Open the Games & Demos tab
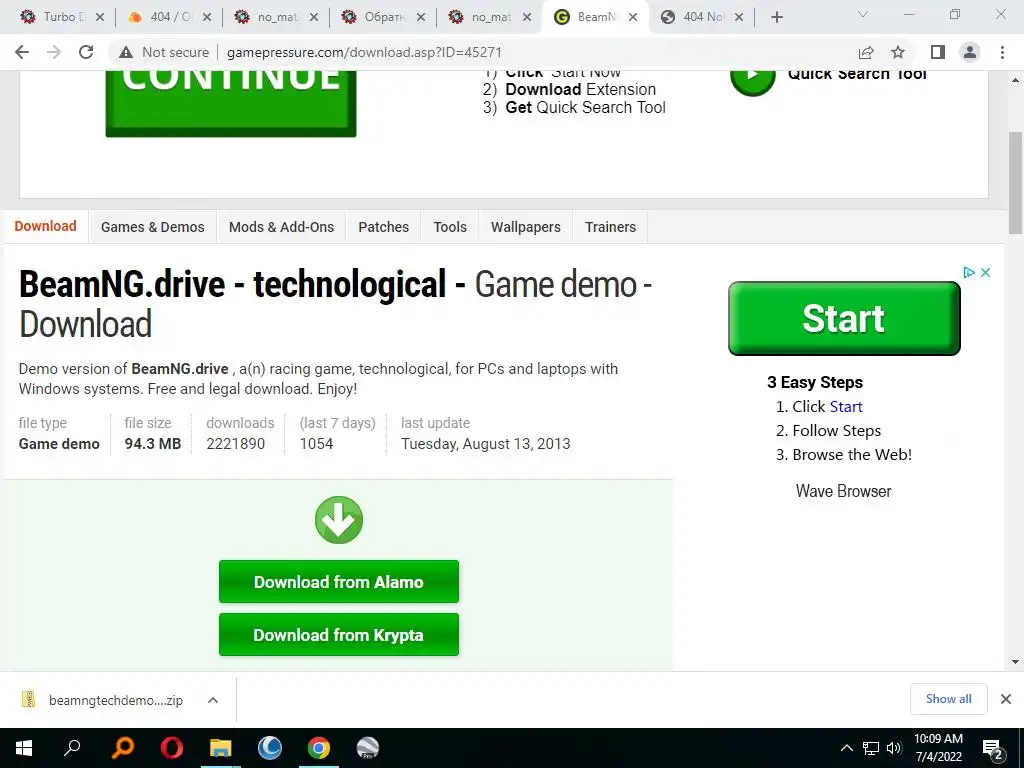This screenshot has width=1024, height=768. pos(152,227)
